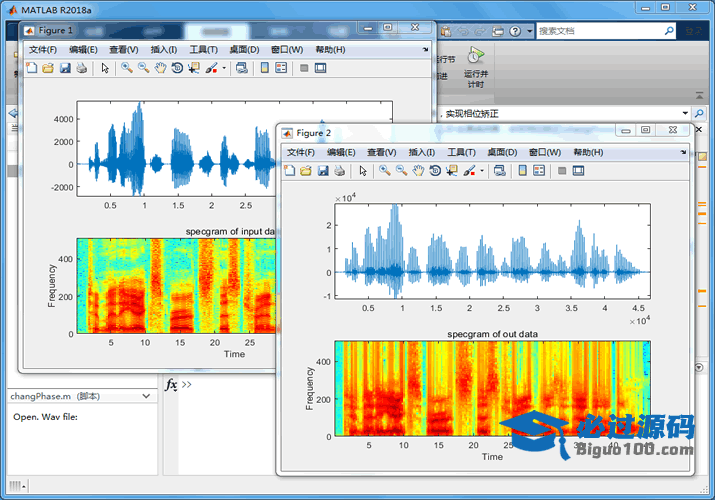Print Figure 1 with the printer icon
Viewport: 715px width, 500px height.
coord(82,68)
